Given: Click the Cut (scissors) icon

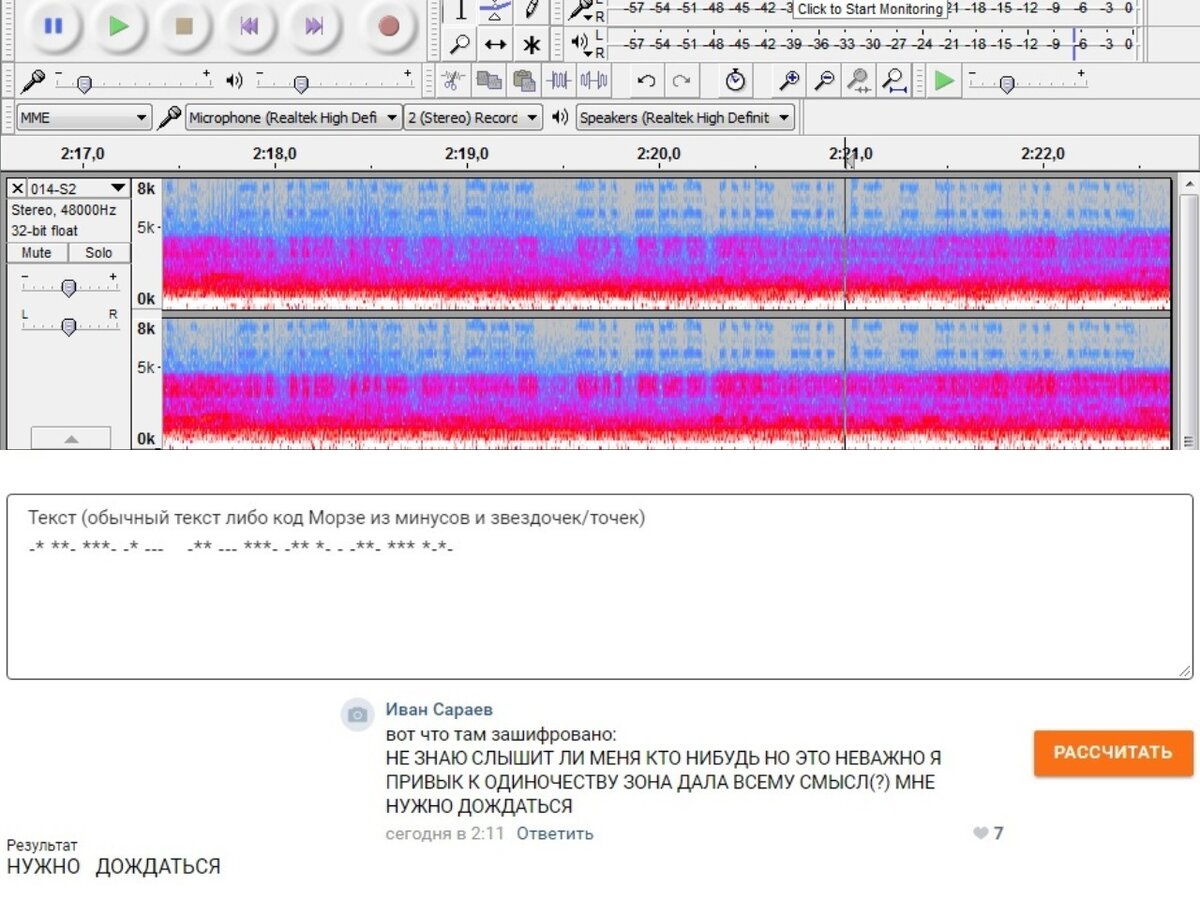Looking at the screenshot, I should click(x=453, y=80).
